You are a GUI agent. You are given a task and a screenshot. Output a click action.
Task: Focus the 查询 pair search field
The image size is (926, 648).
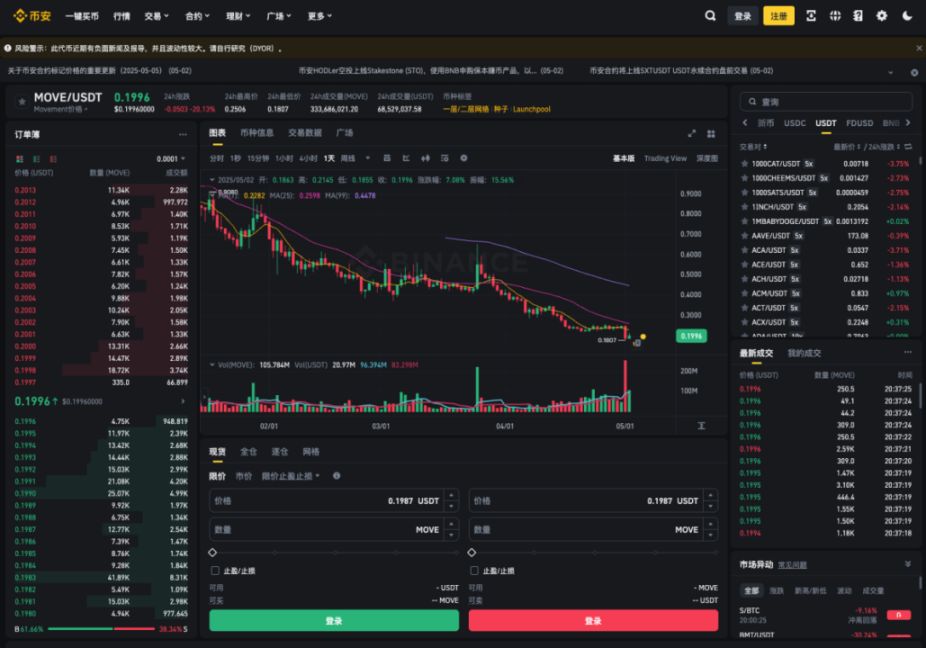(x=826, y=102)
